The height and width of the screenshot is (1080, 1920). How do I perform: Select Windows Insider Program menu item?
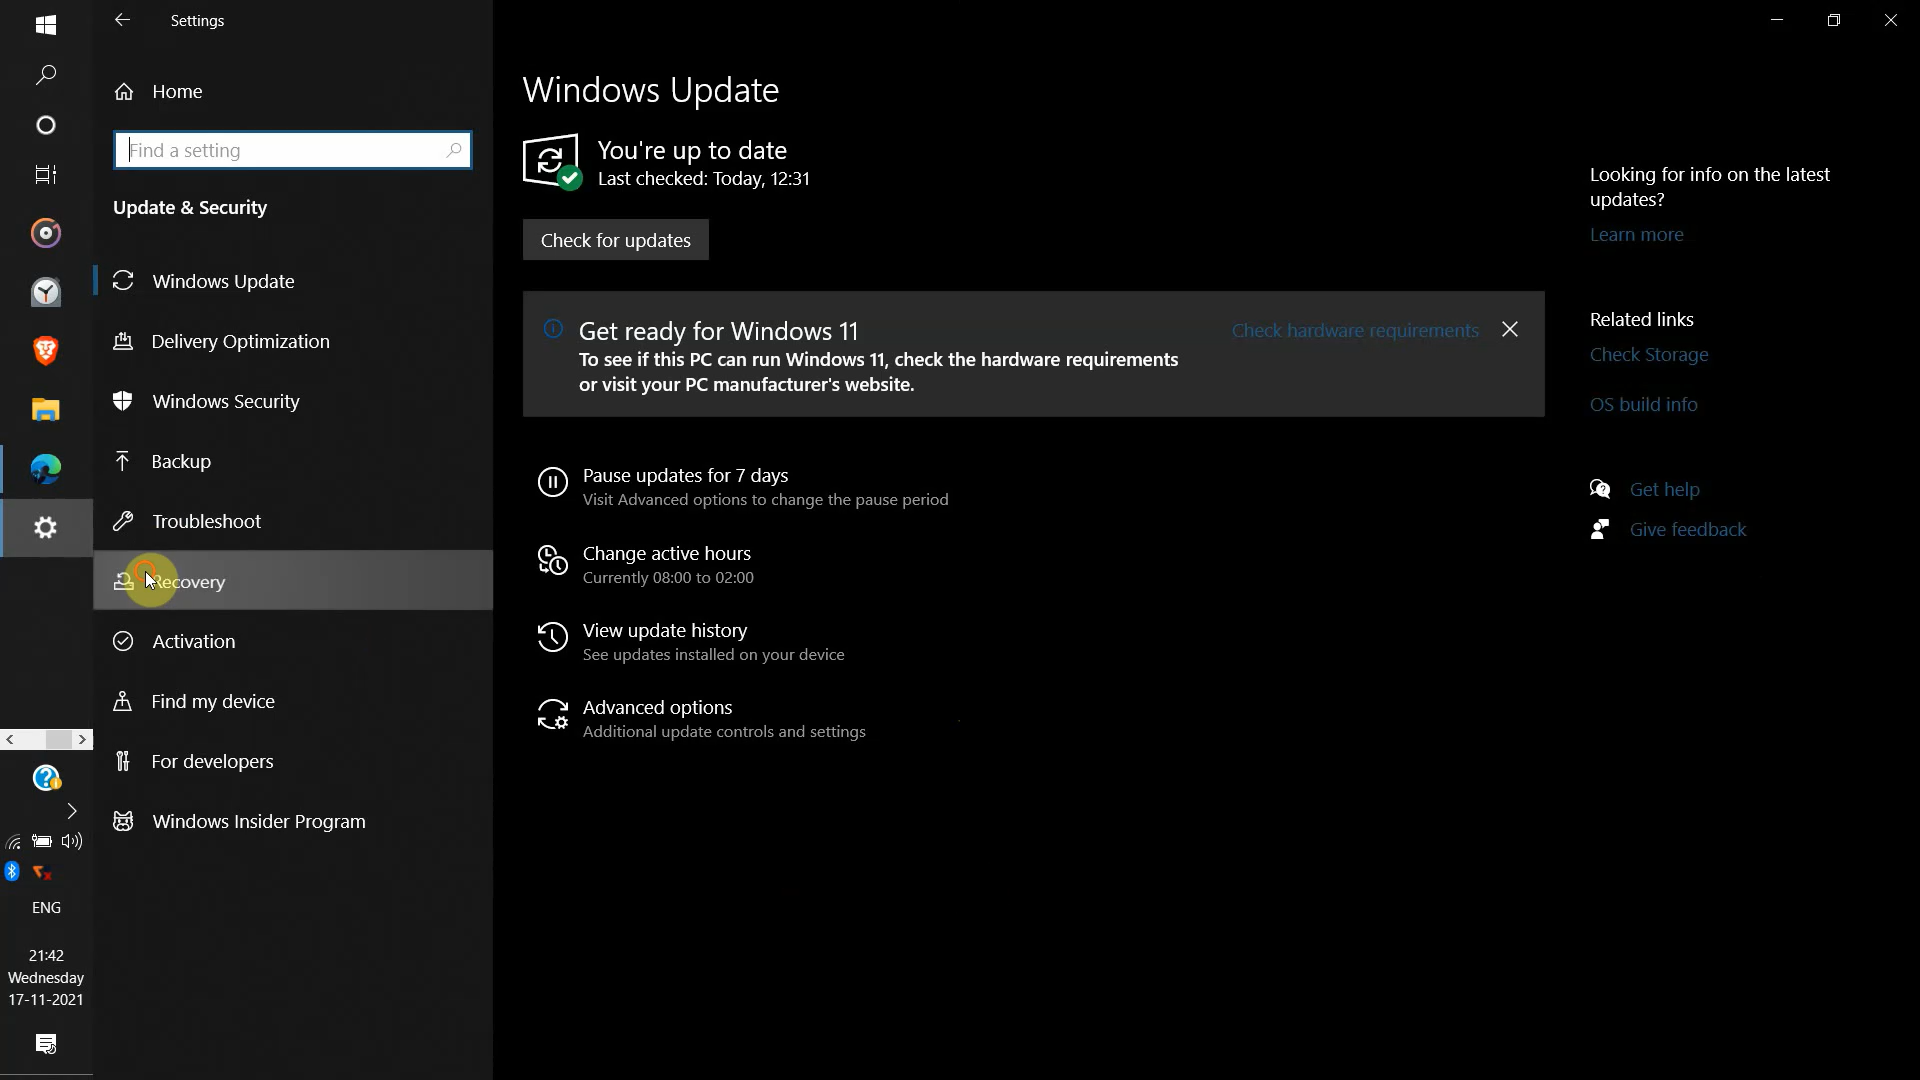[258, 822]
